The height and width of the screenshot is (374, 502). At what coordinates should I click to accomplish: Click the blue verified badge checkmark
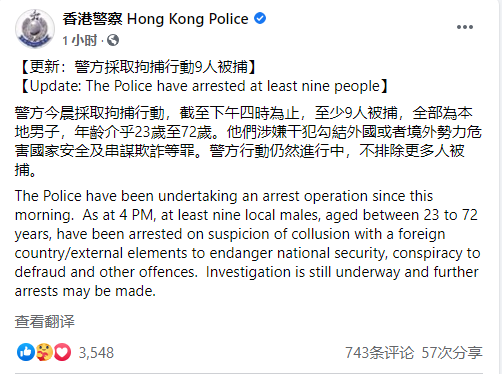[x=260, y=18]
